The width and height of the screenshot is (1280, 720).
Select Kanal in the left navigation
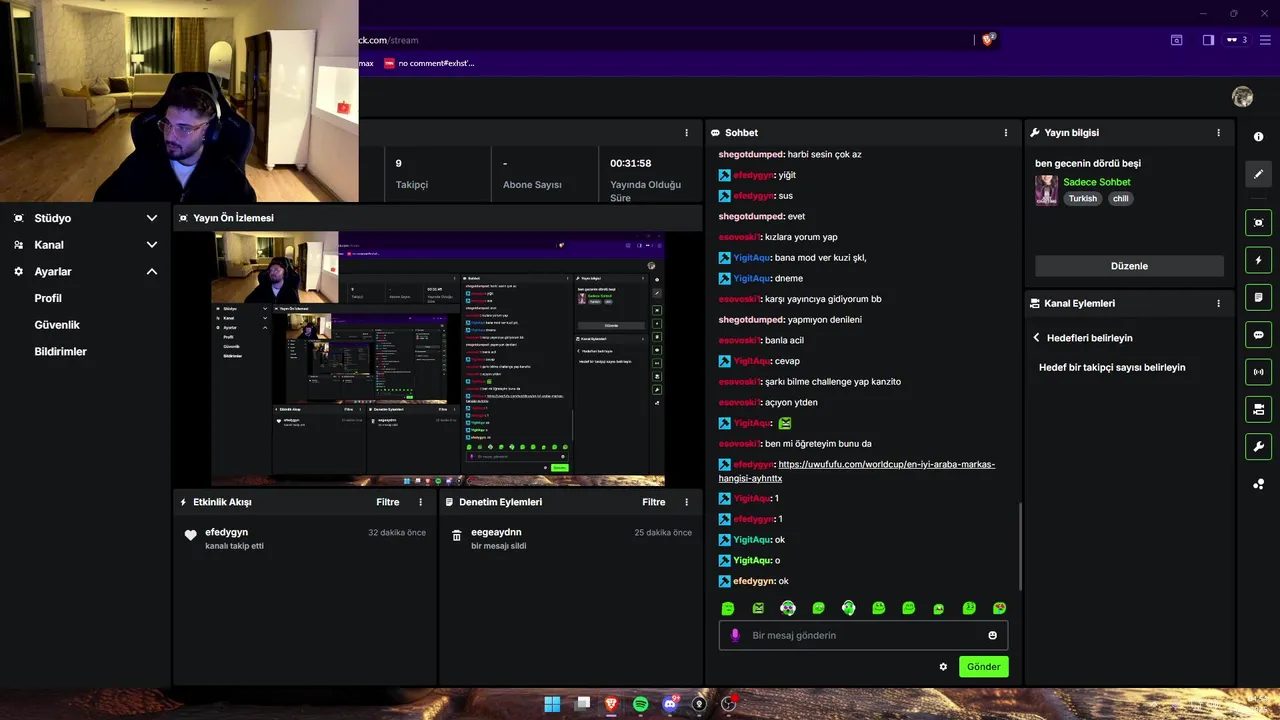(48, 245)
